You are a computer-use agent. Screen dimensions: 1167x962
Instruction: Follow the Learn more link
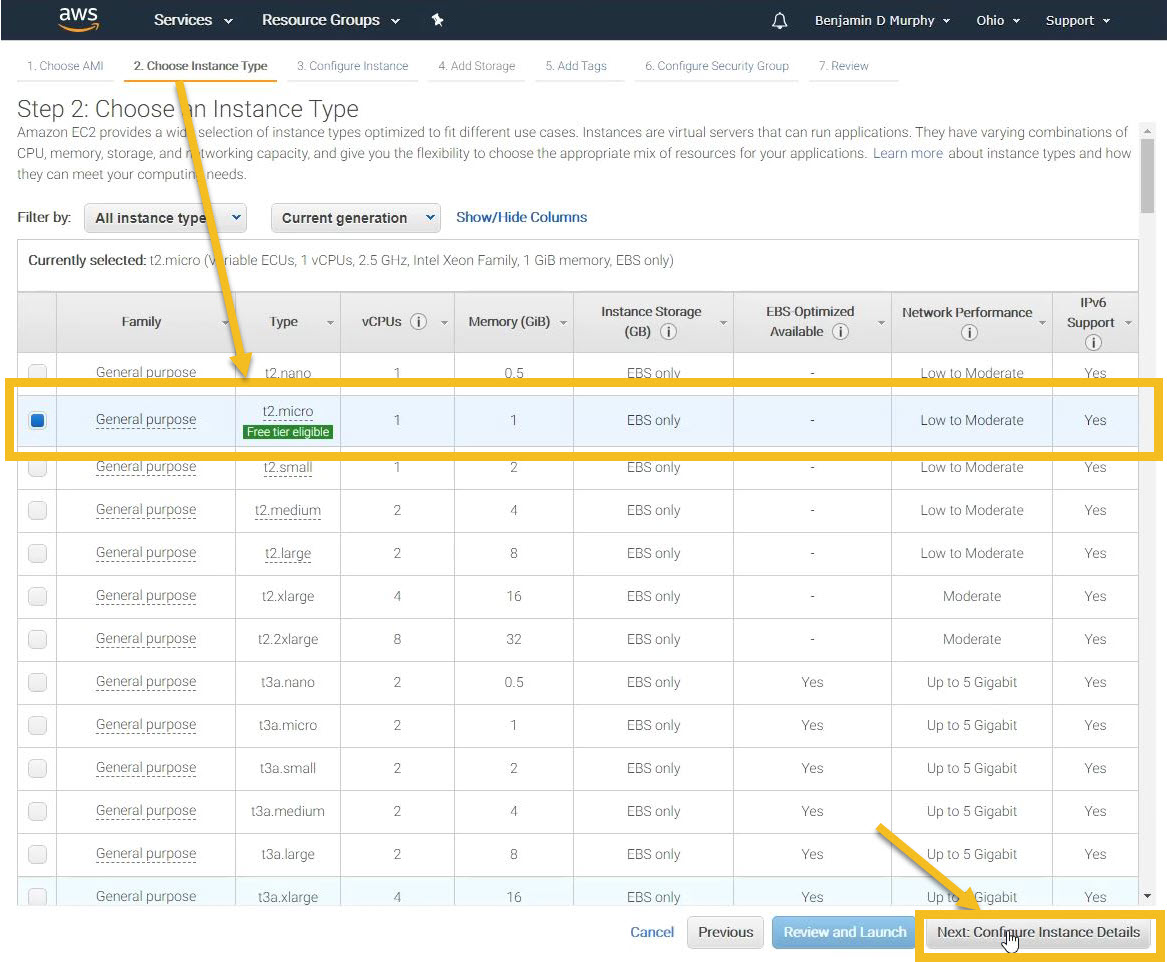coord(907,153)
